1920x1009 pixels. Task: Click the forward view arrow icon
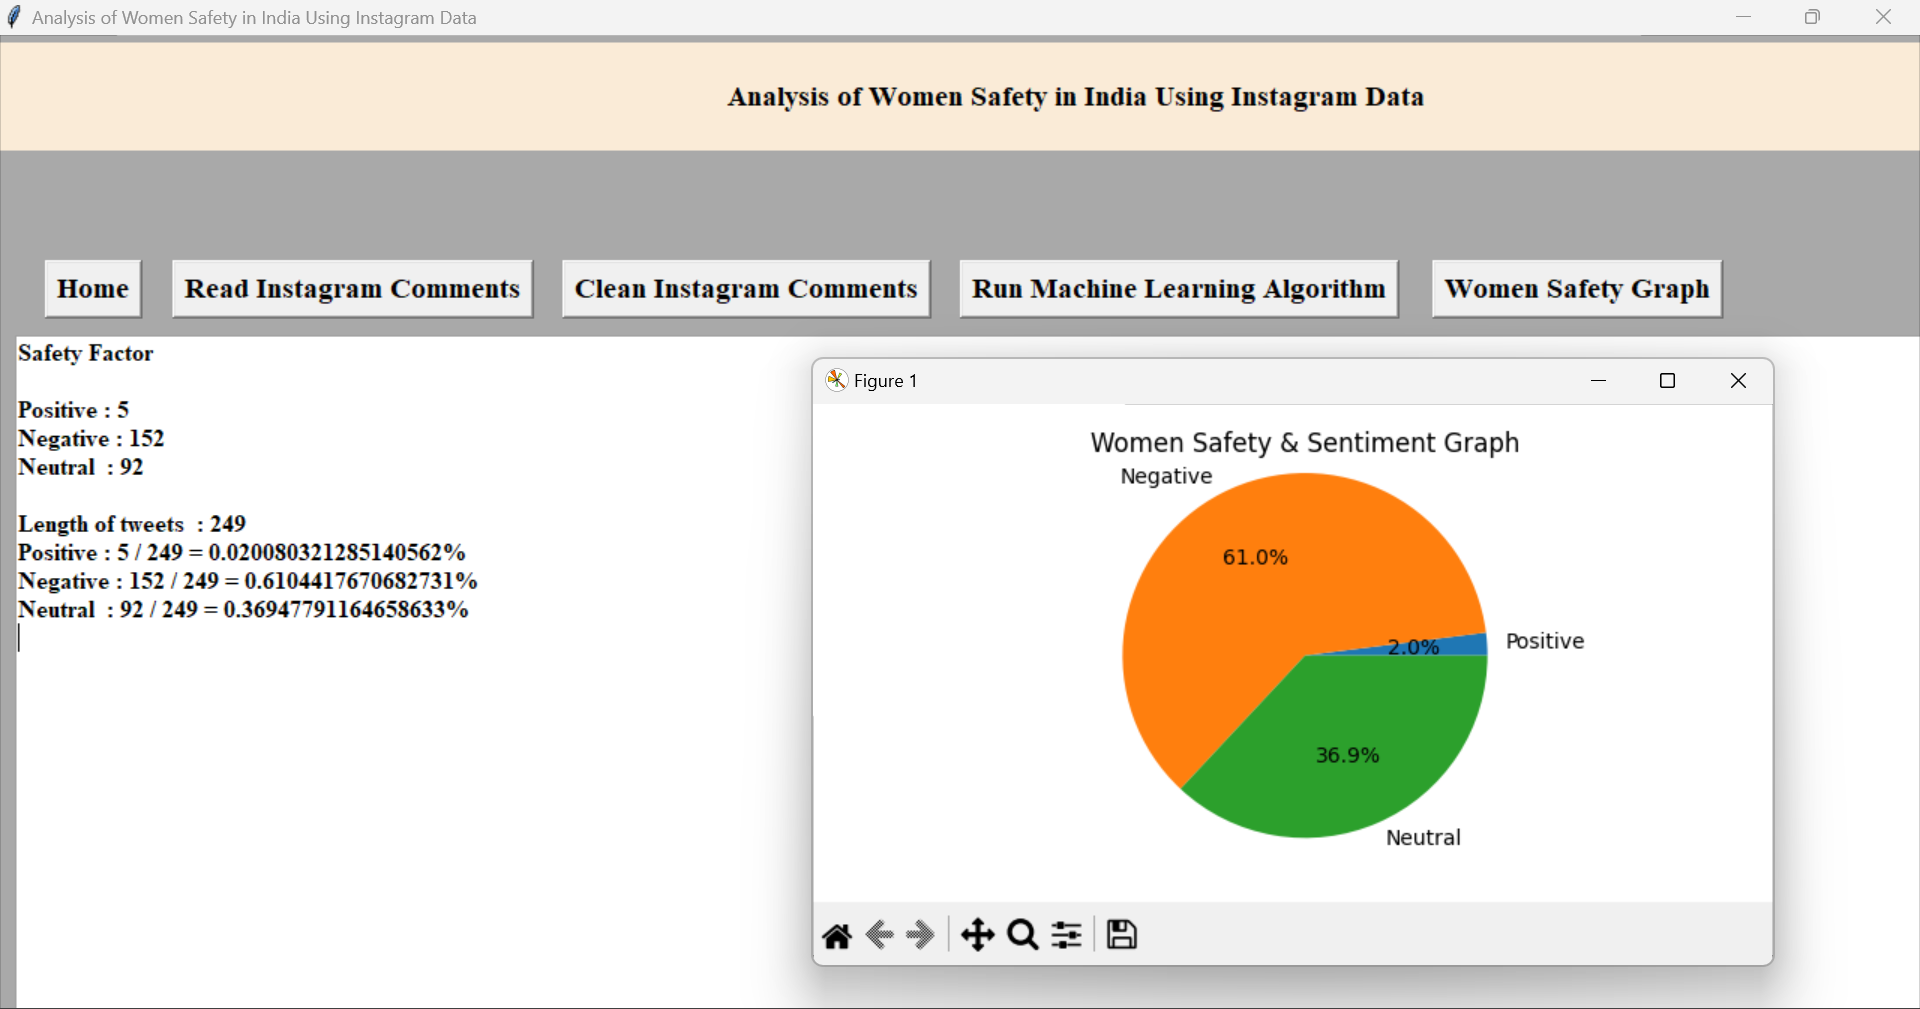point(920,935)
